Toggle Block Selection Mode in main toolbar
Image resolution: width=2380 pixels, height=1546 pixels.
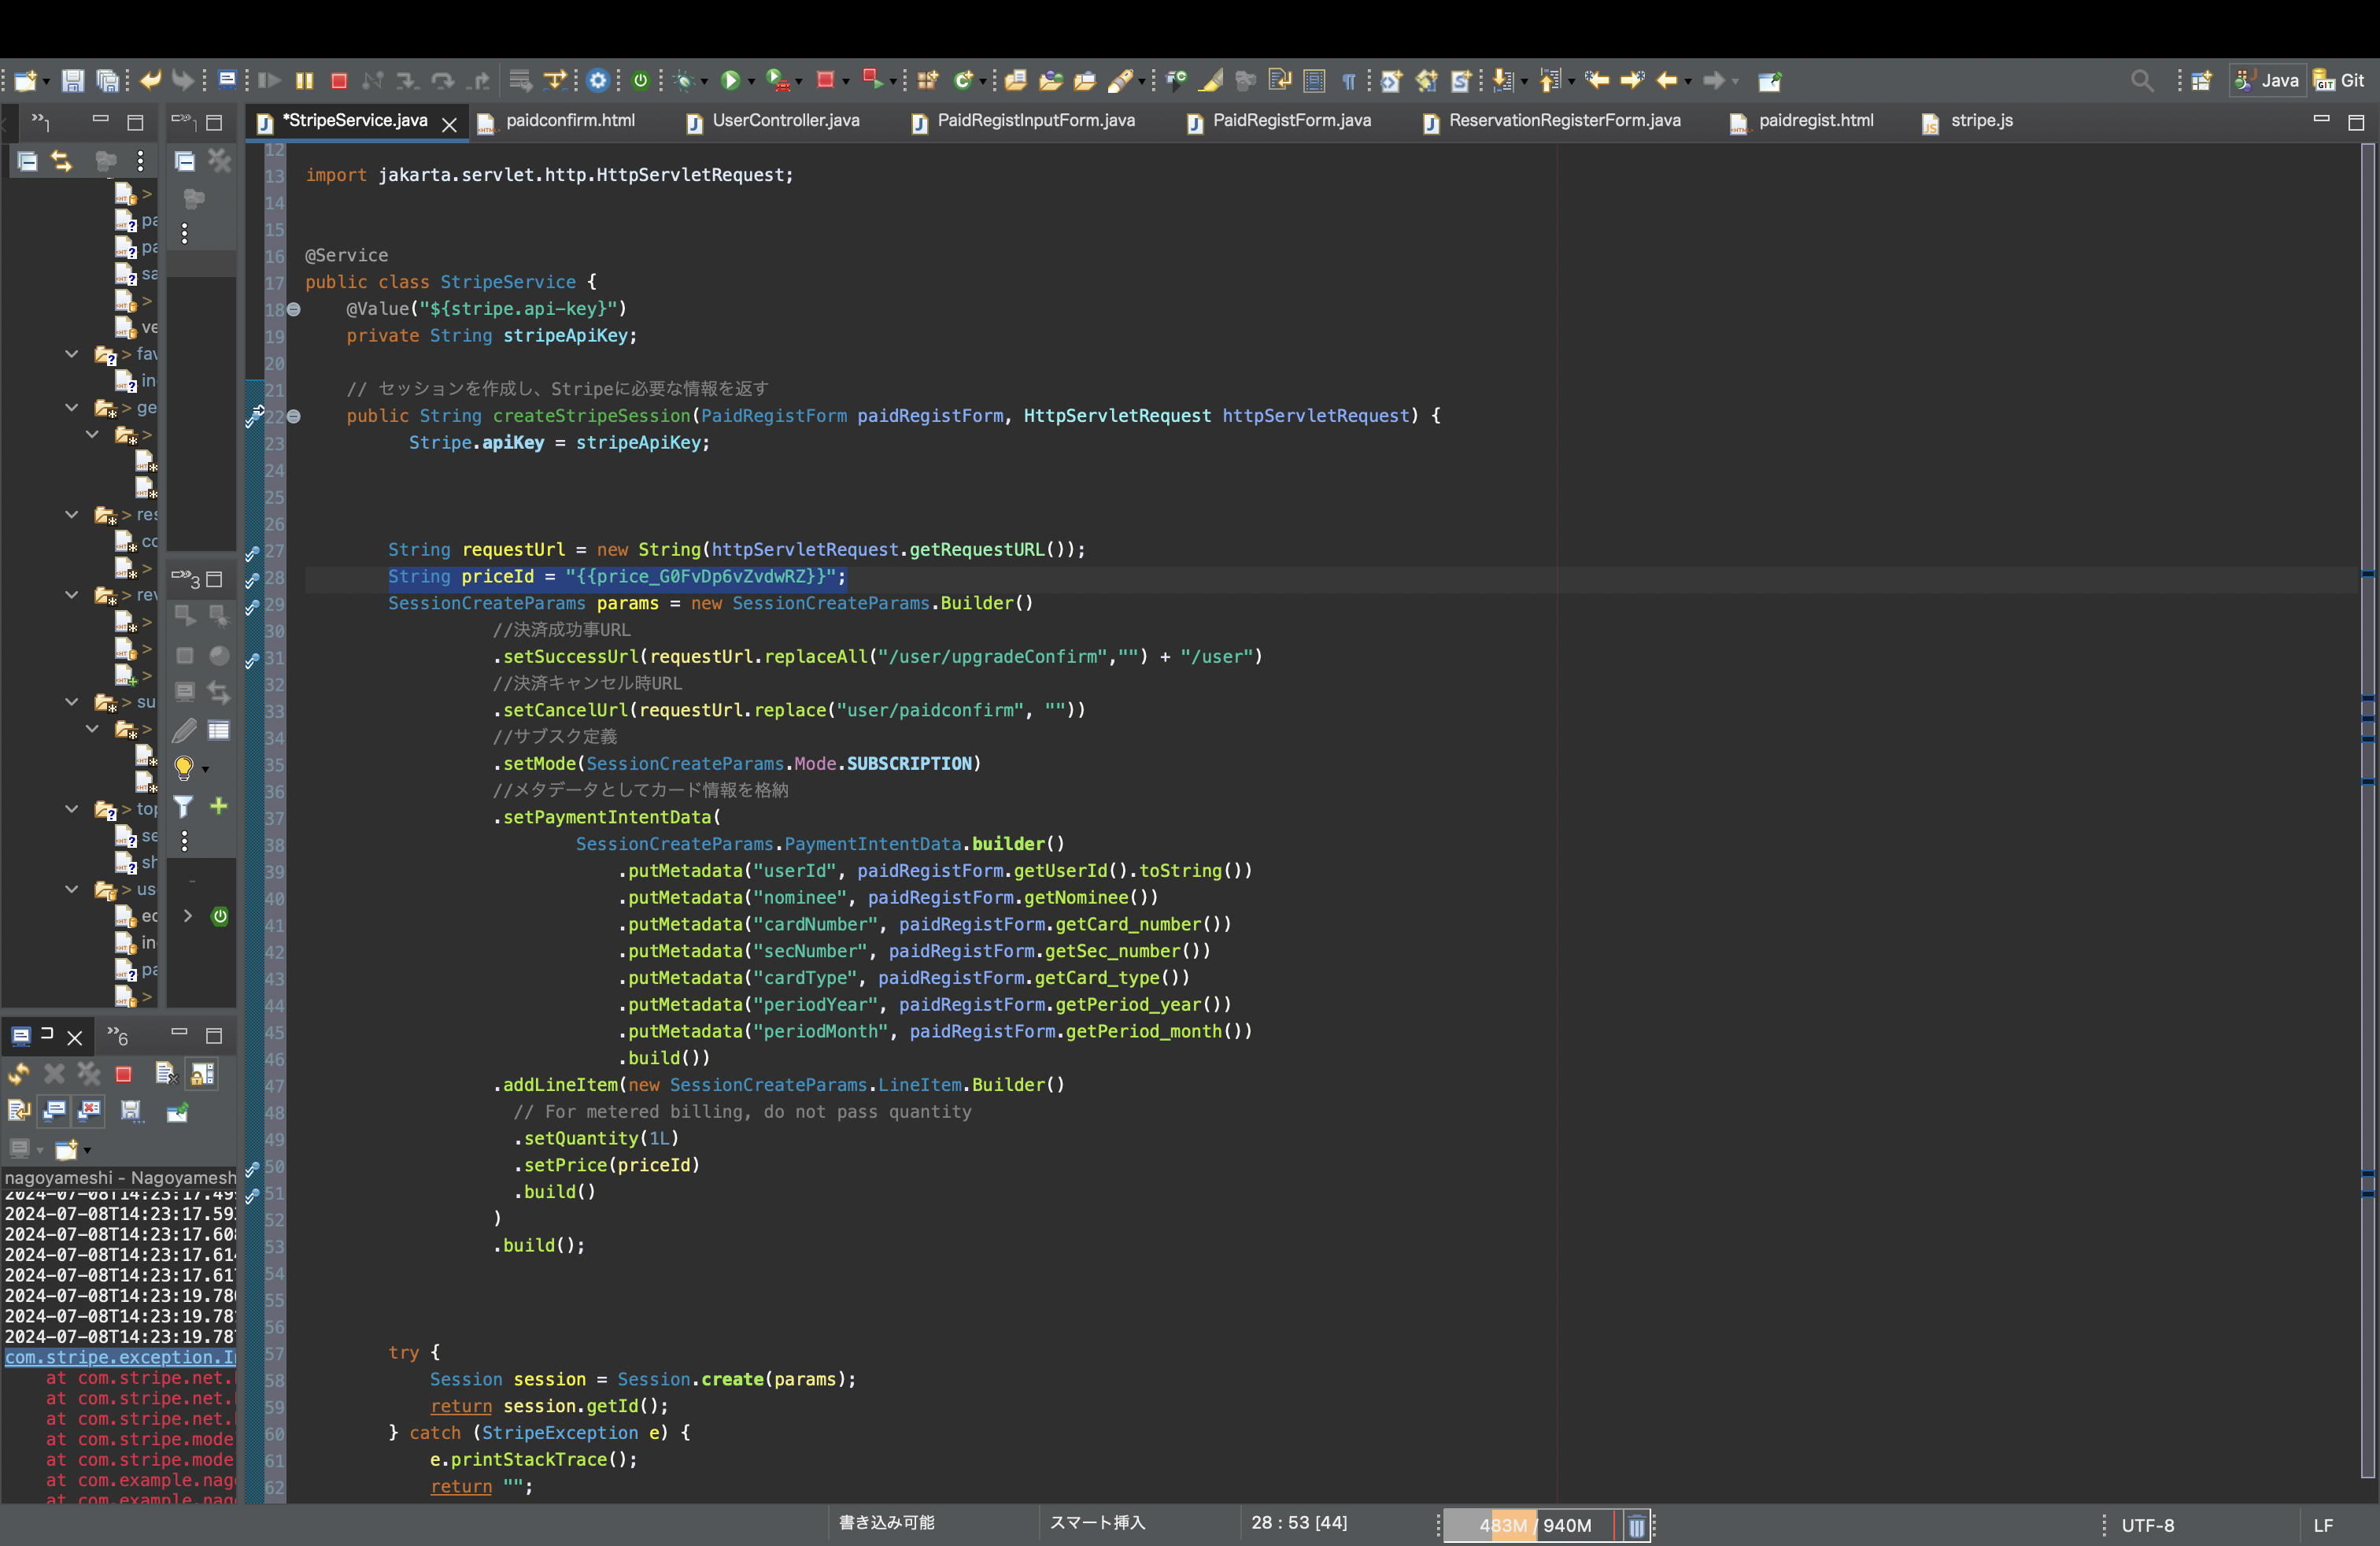point(1315,81)
